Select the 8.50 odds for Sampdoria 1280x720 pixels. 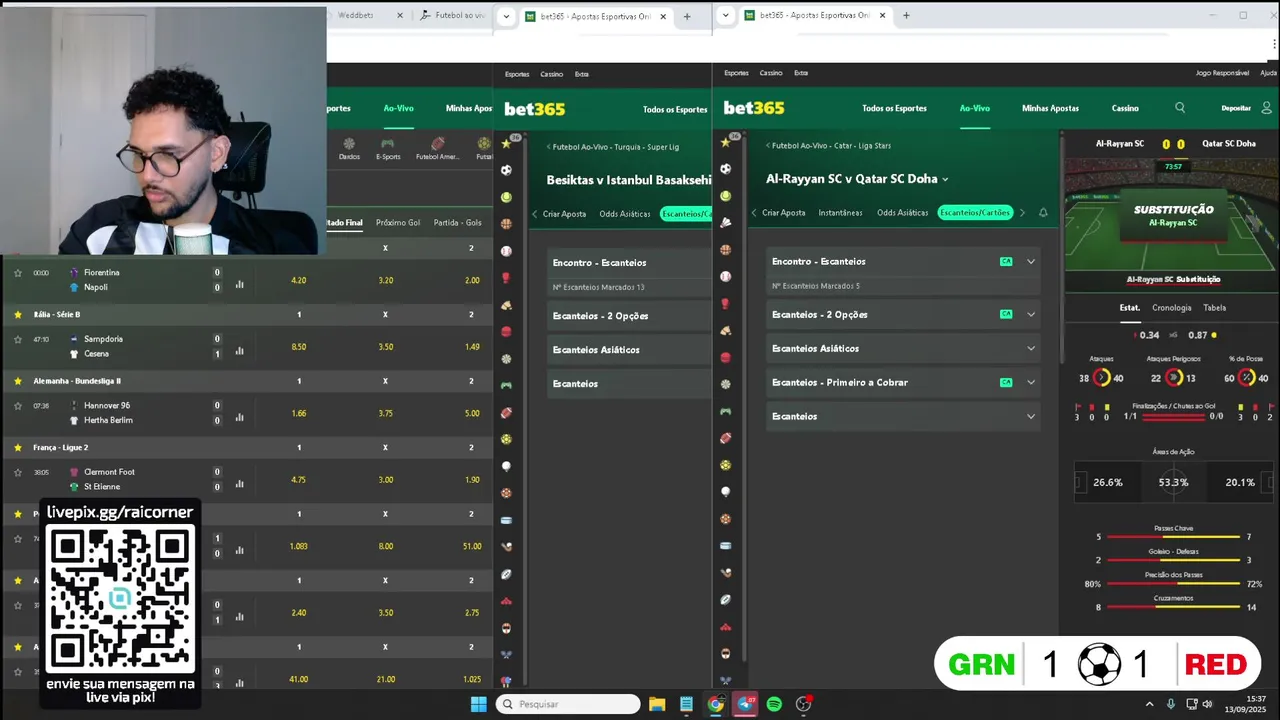pyautogui.click(x=299, y=347)
